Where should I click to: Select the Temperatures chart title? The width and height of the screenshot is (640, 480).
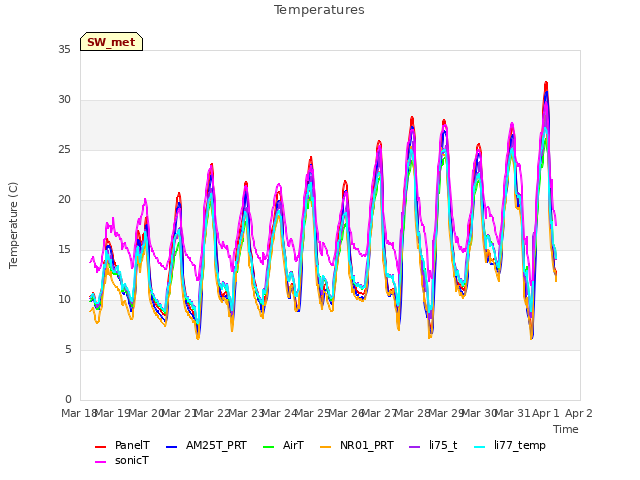pyautogui.click(x=319, y=10)
